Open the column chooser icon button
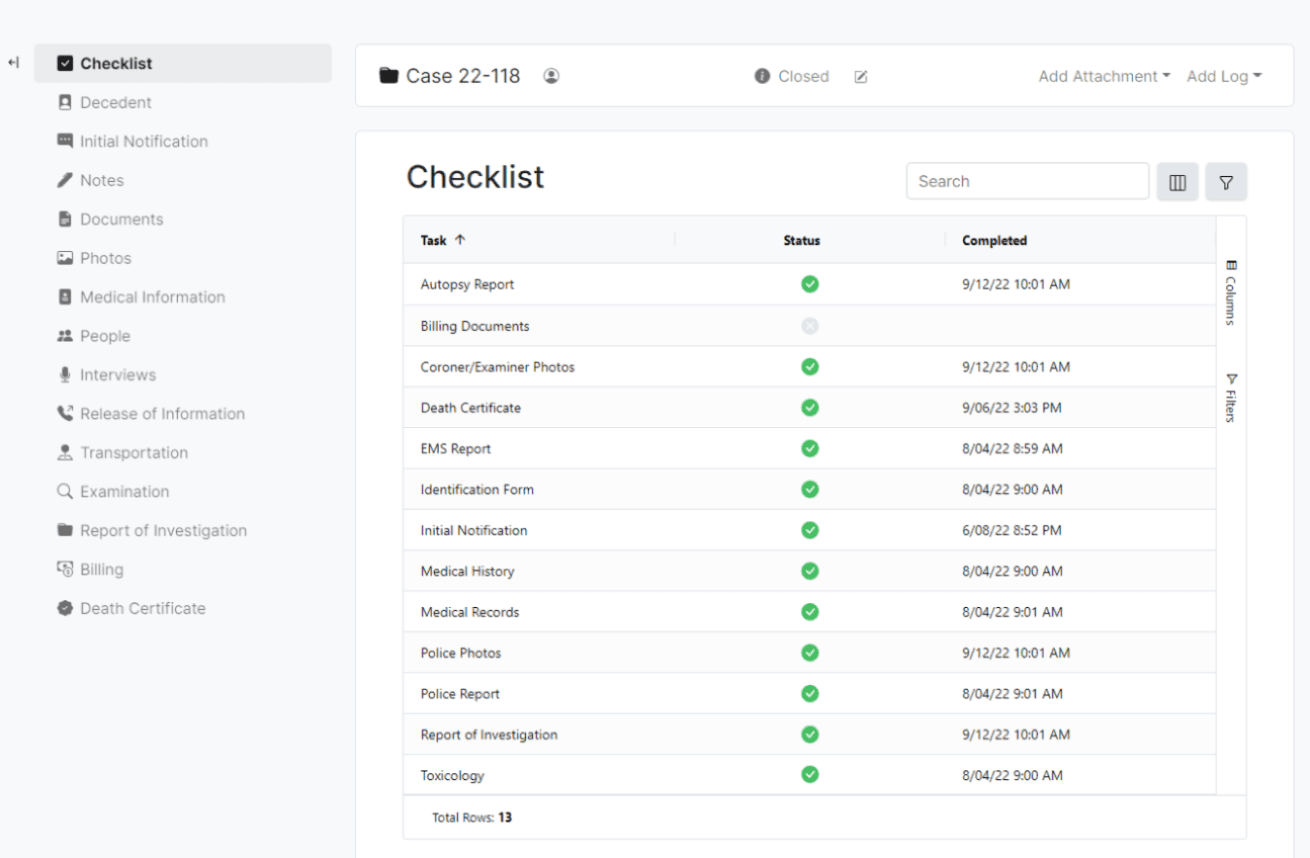 tap(1177, 182)
